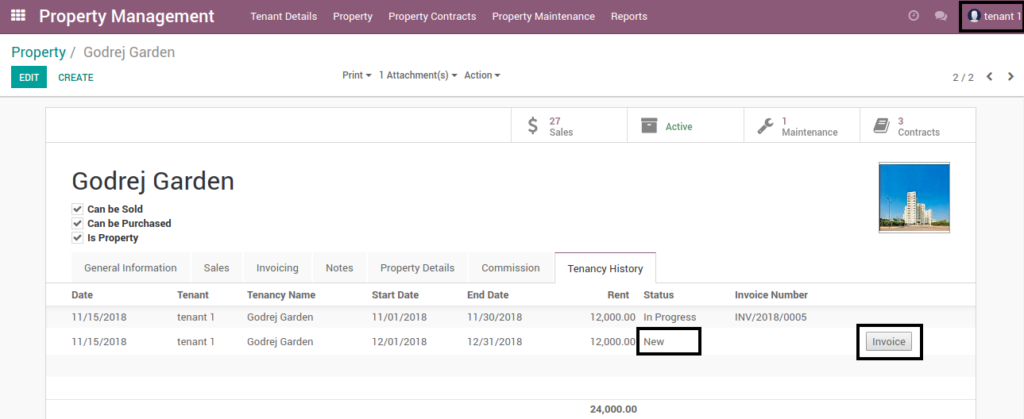Toggle the Can be Sold checkbox
Screen dimensions: 1024x419
(x=77, y=209)
